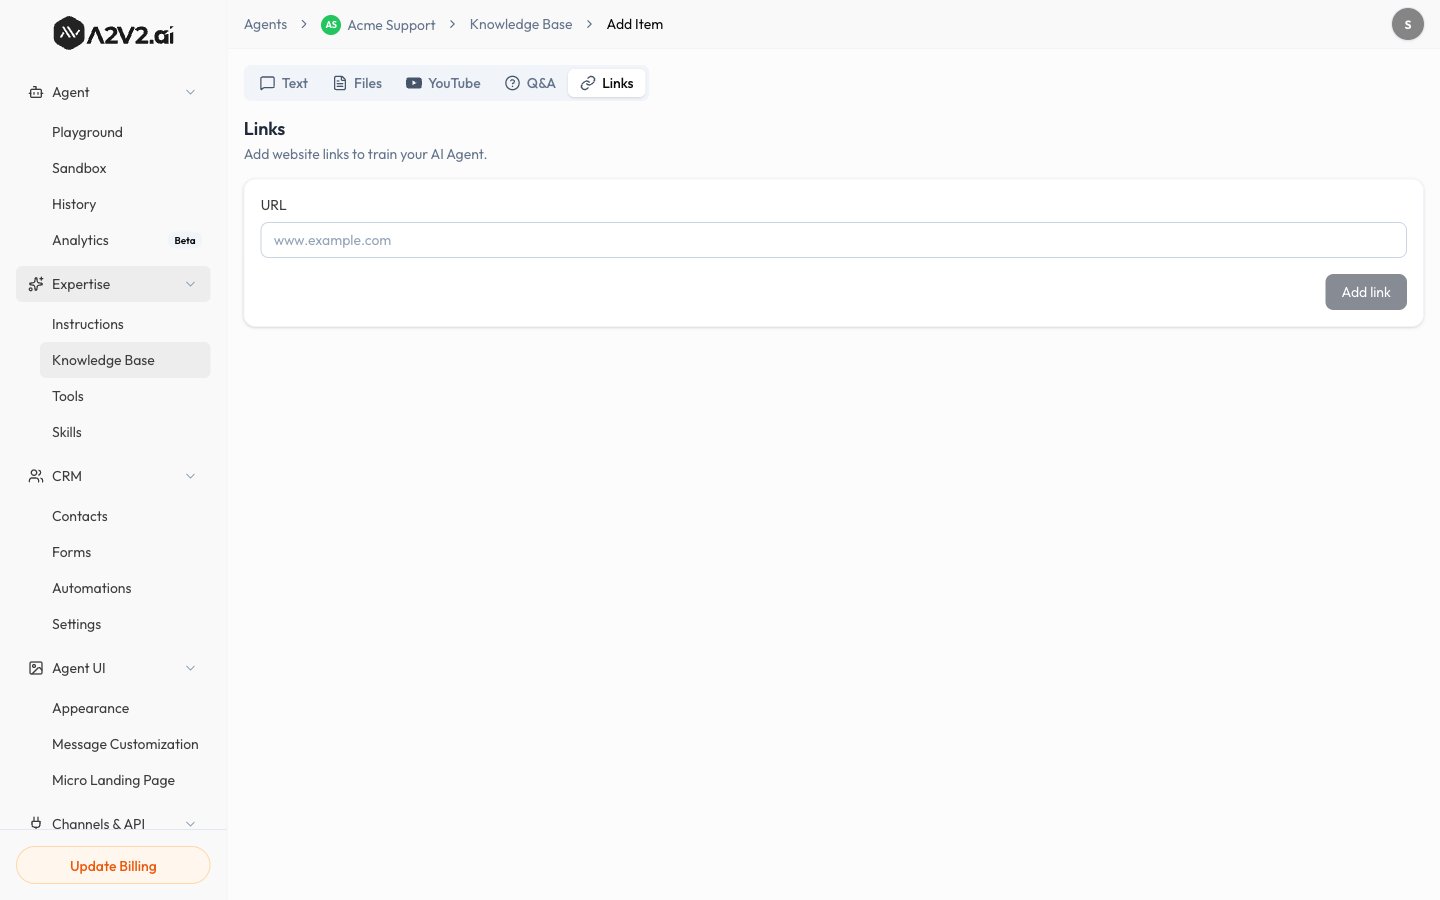Open Analytics in the sidebar
Screen dimensions: 1440x900
coord(125,240)
